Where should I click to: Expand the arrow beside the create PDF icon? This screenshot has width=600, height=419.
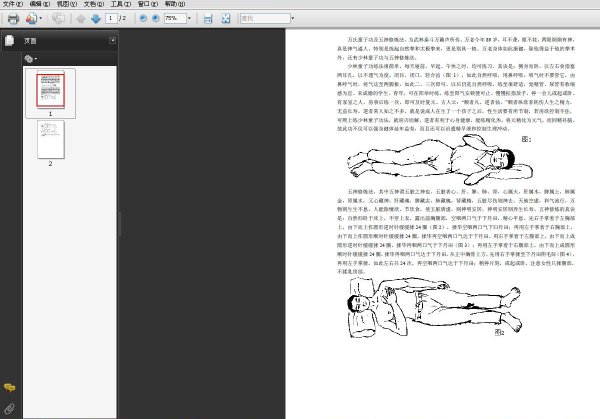41,18
